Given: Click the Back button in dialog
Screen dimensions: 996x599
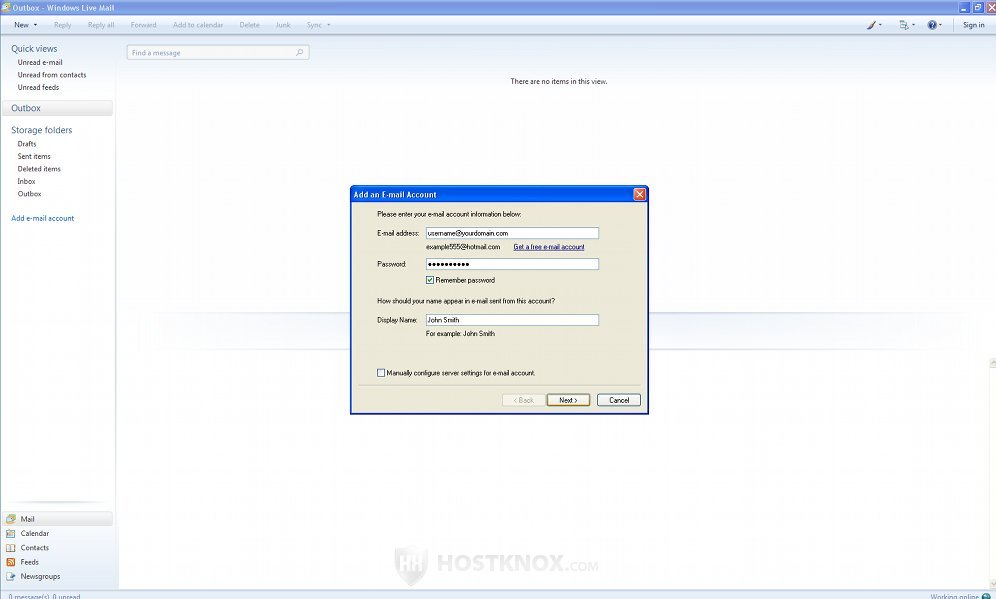Looking at the screenshot, I should click(523, 400).
